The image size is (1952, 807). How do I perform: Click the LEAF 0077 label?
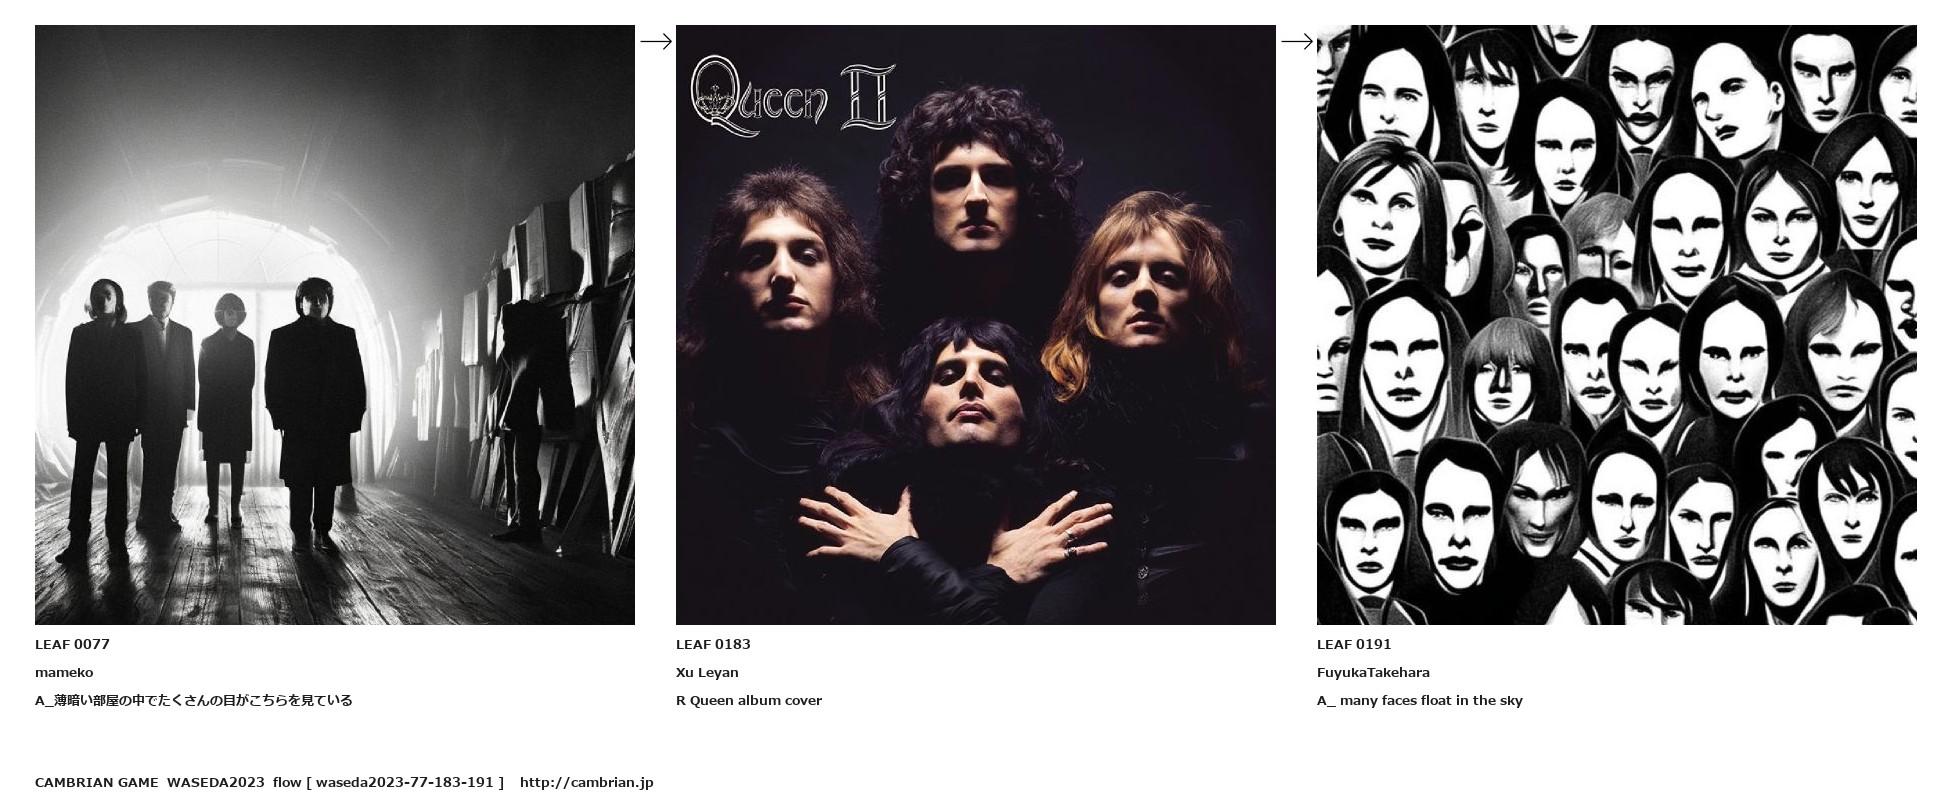point(72,644)
